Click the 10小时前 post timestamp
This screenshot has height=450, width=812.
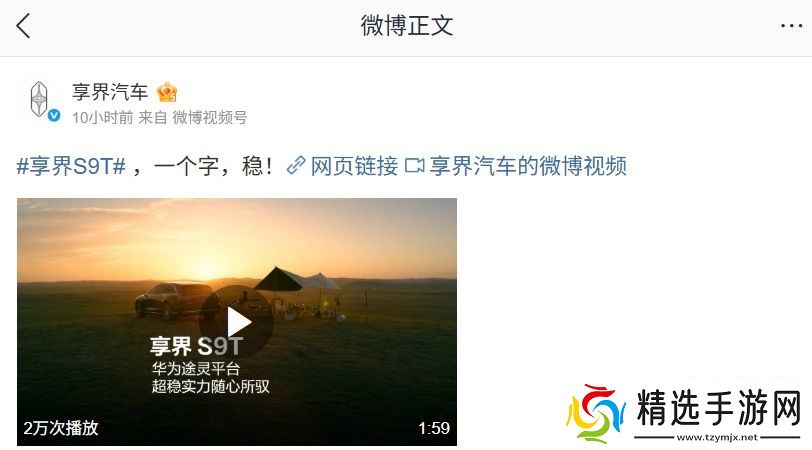103,118
